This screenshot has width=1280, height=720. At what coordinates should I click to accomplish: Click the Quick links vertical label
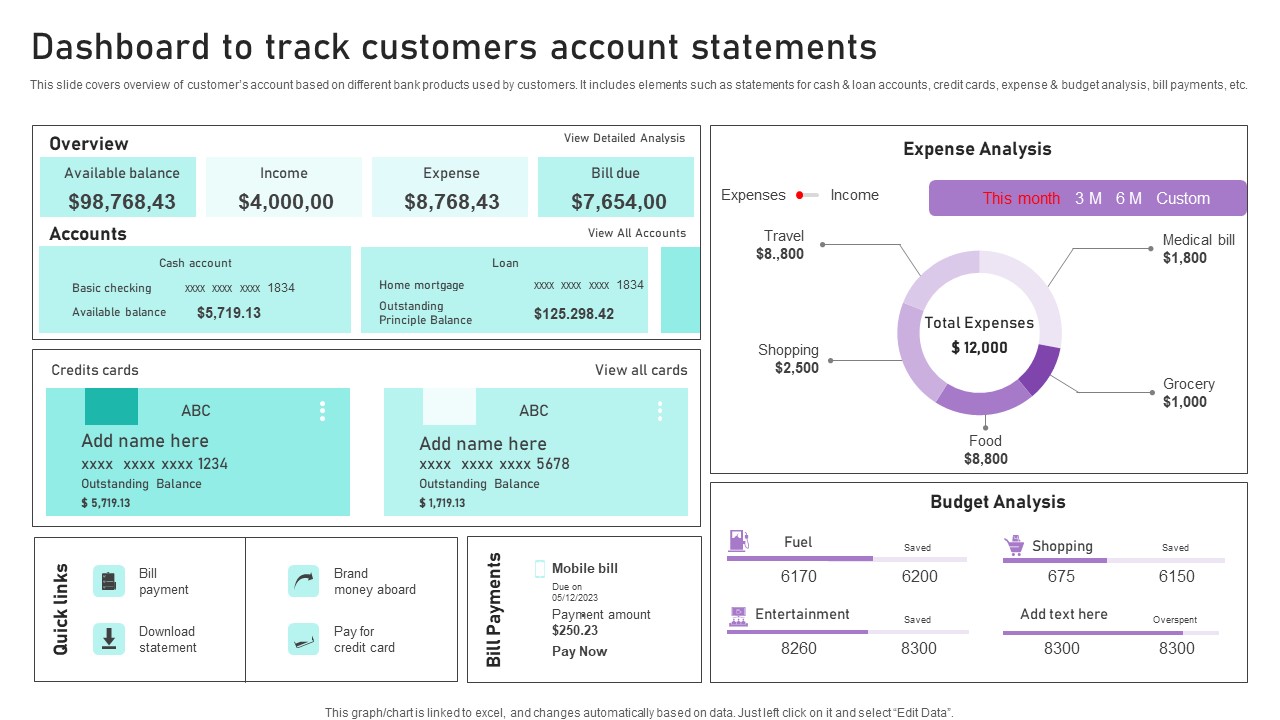click(x=61, y=609)
